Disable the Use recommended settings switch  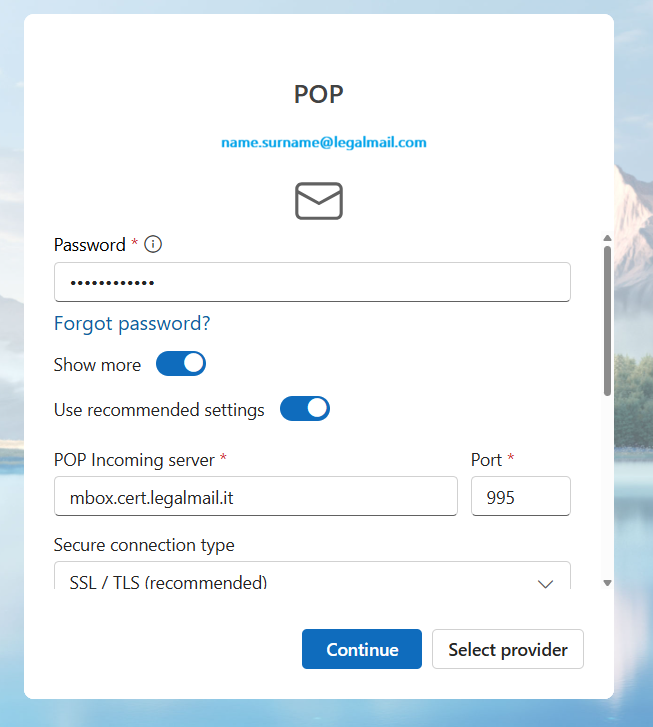305,409
